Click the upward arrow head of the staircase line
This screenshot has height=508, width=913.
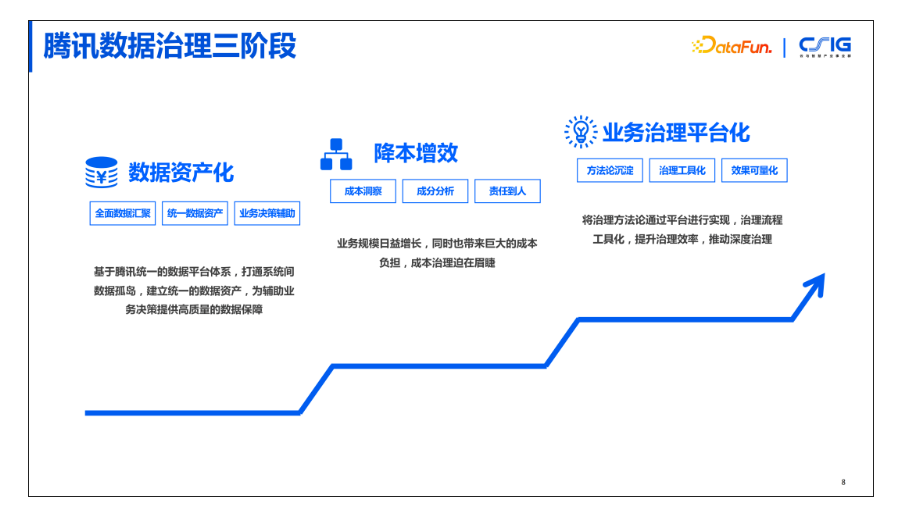pos(815,285)
